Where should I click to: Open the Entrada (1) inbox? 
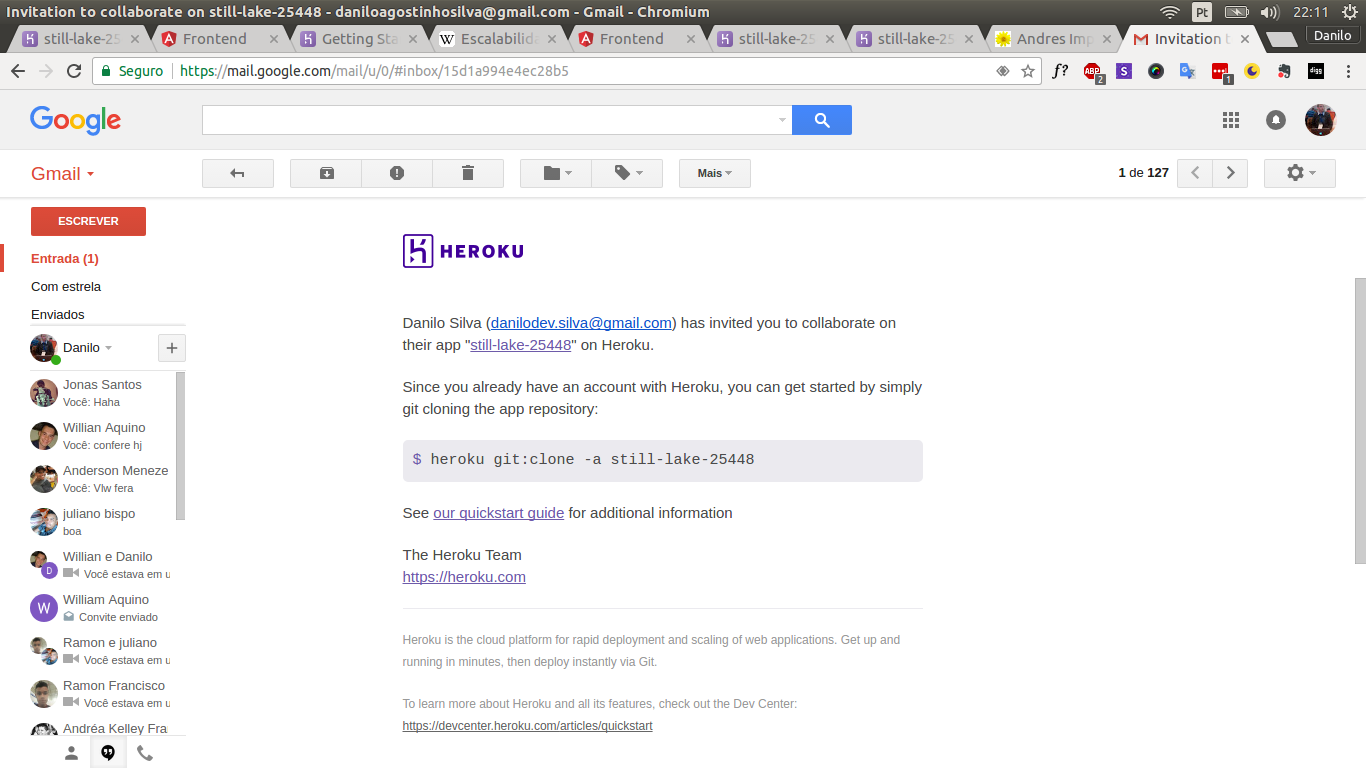(65, 258)
